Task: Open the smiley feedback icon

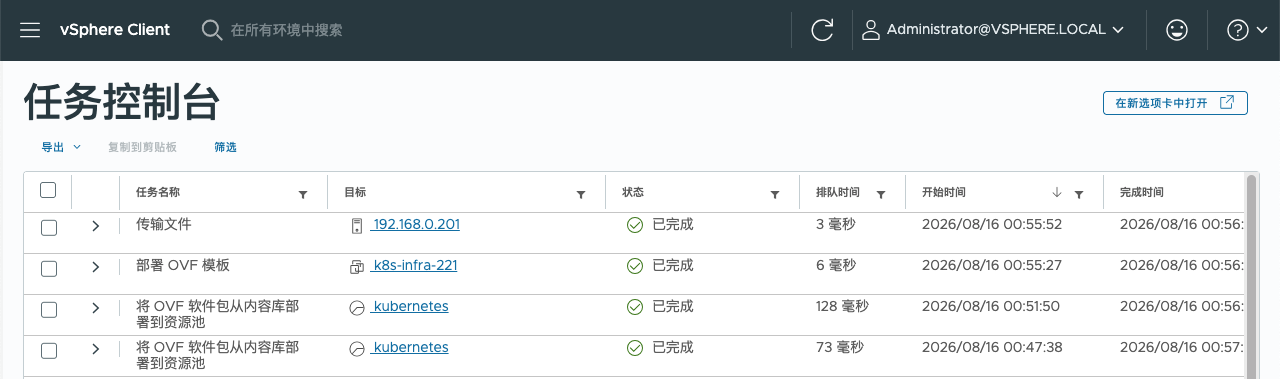Action: pyautogui.click(x=1177, y=30)
